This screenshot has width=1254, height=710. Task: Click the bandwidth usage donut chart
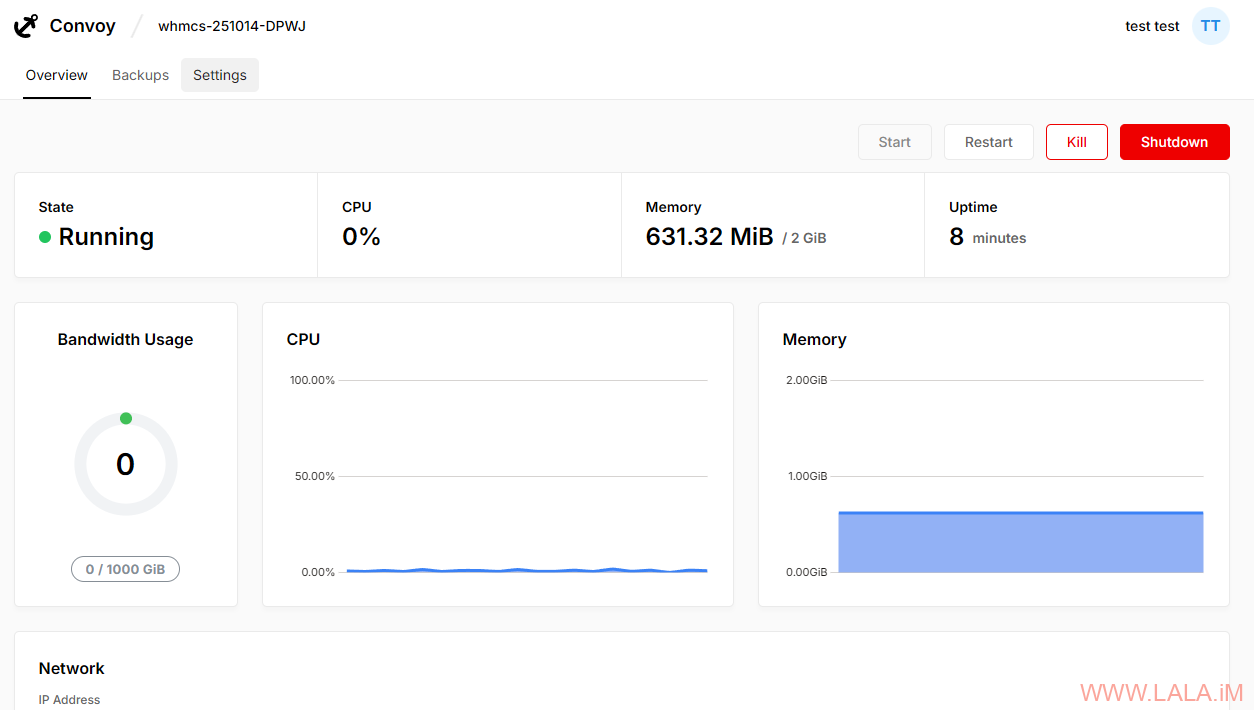pos(126,465)
